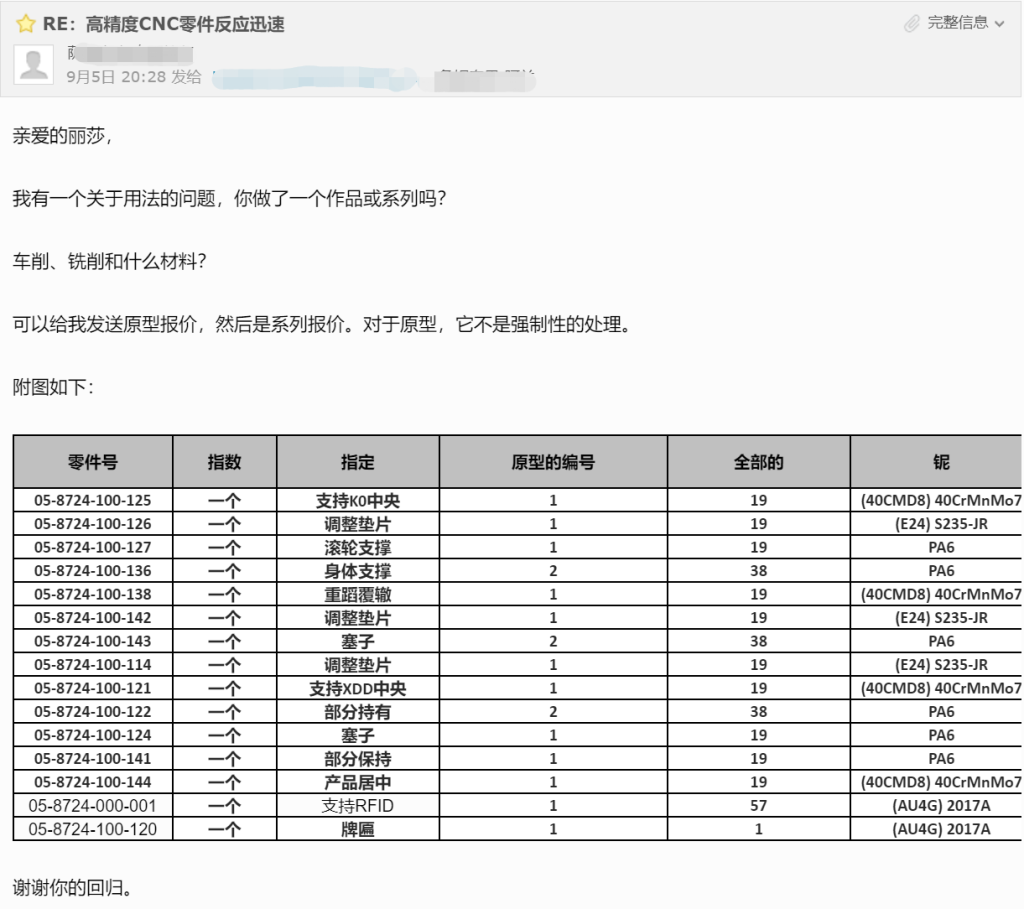Click the greeting line 亲爱的丽莎
Screen dimensions: 1024x909
62,136
